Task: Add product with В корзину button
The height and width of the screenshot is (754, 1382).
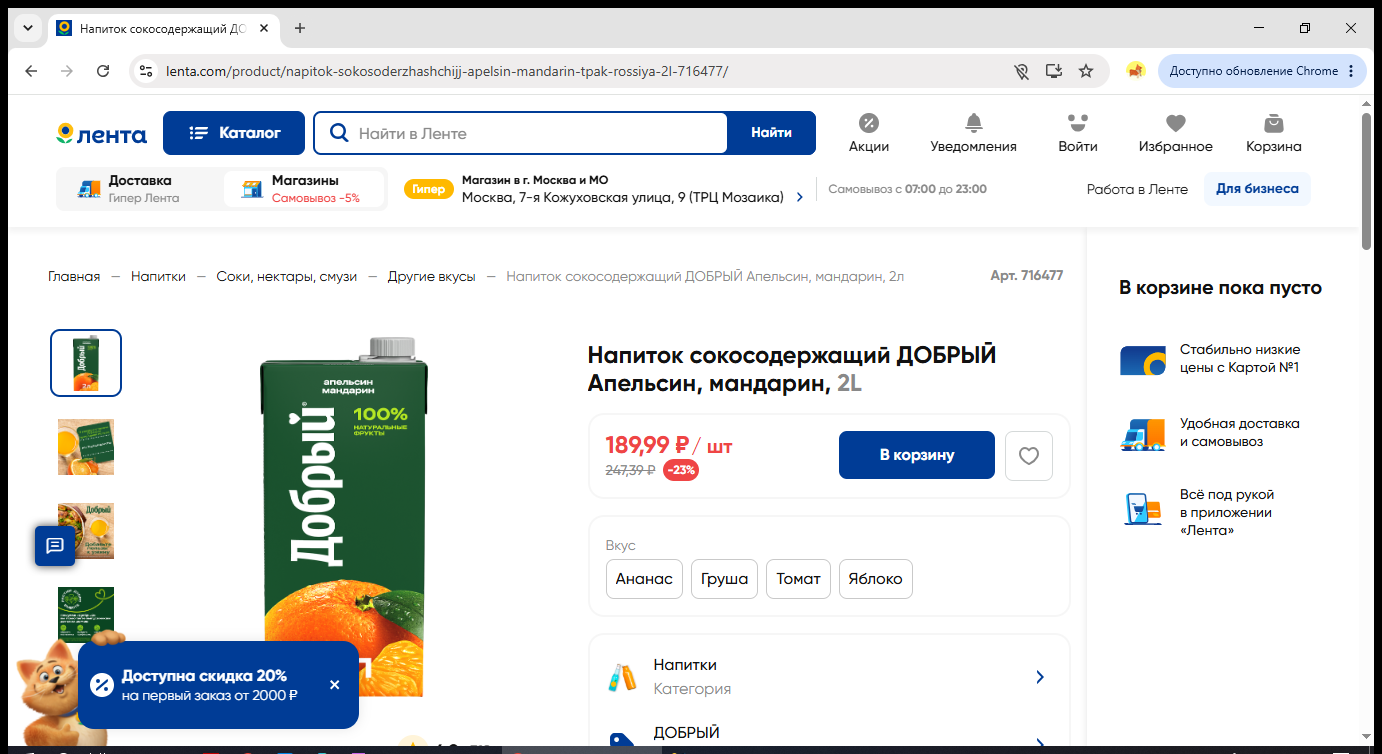Action: (917, 455)
